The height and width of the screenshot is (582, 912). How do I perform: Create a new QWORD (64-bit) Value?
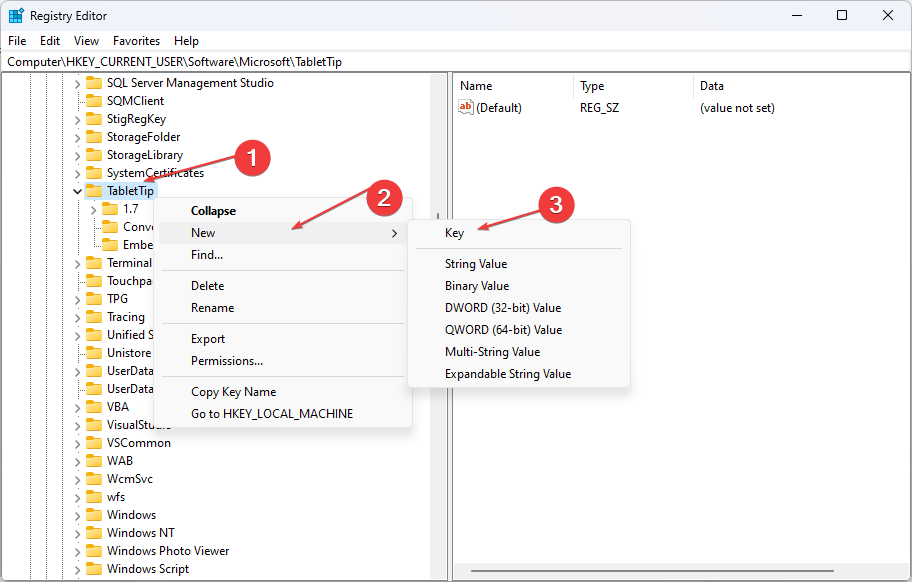pos(519,330)
